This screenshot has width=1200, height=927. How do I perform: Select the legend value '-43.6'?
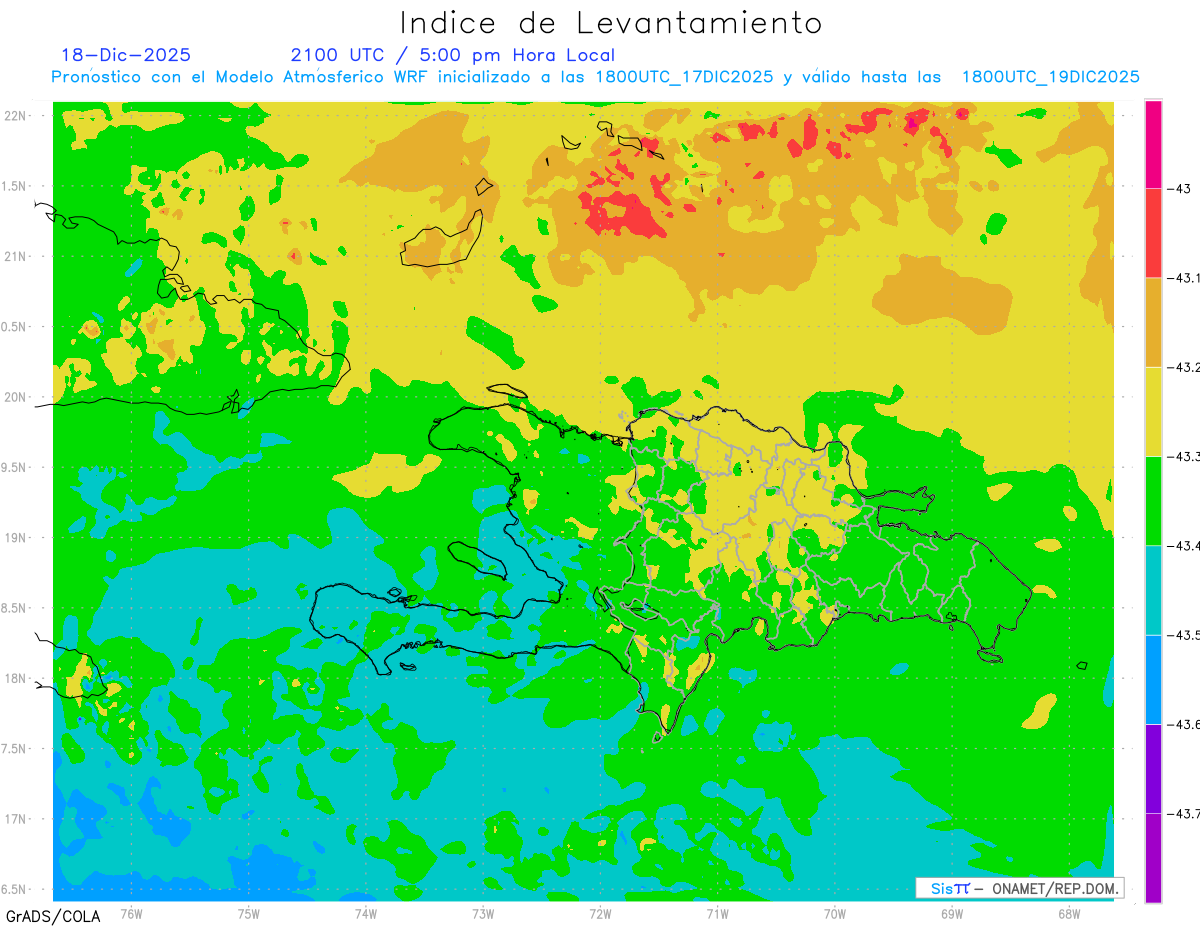pyautogui.click(x=1184, y=723)
